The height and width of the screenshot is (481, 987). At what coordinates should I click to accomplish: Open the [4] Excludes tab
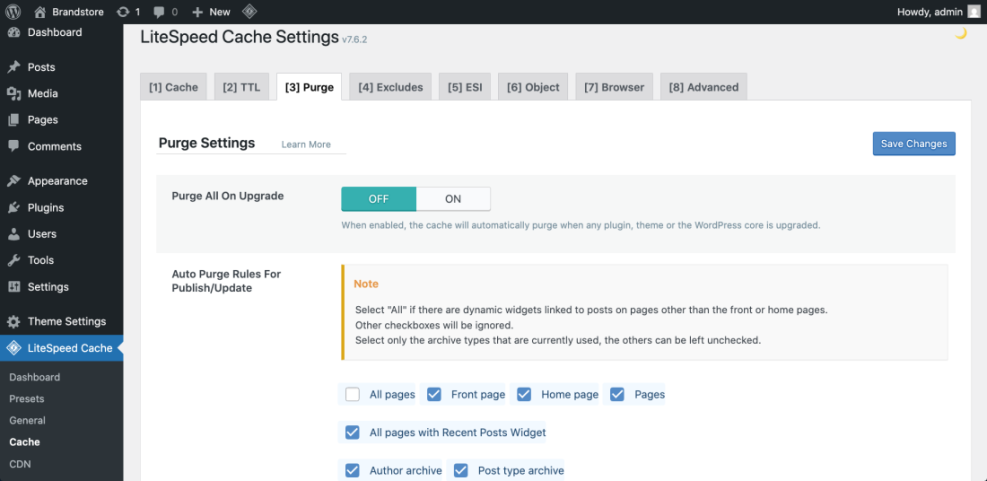coord(390,87)
